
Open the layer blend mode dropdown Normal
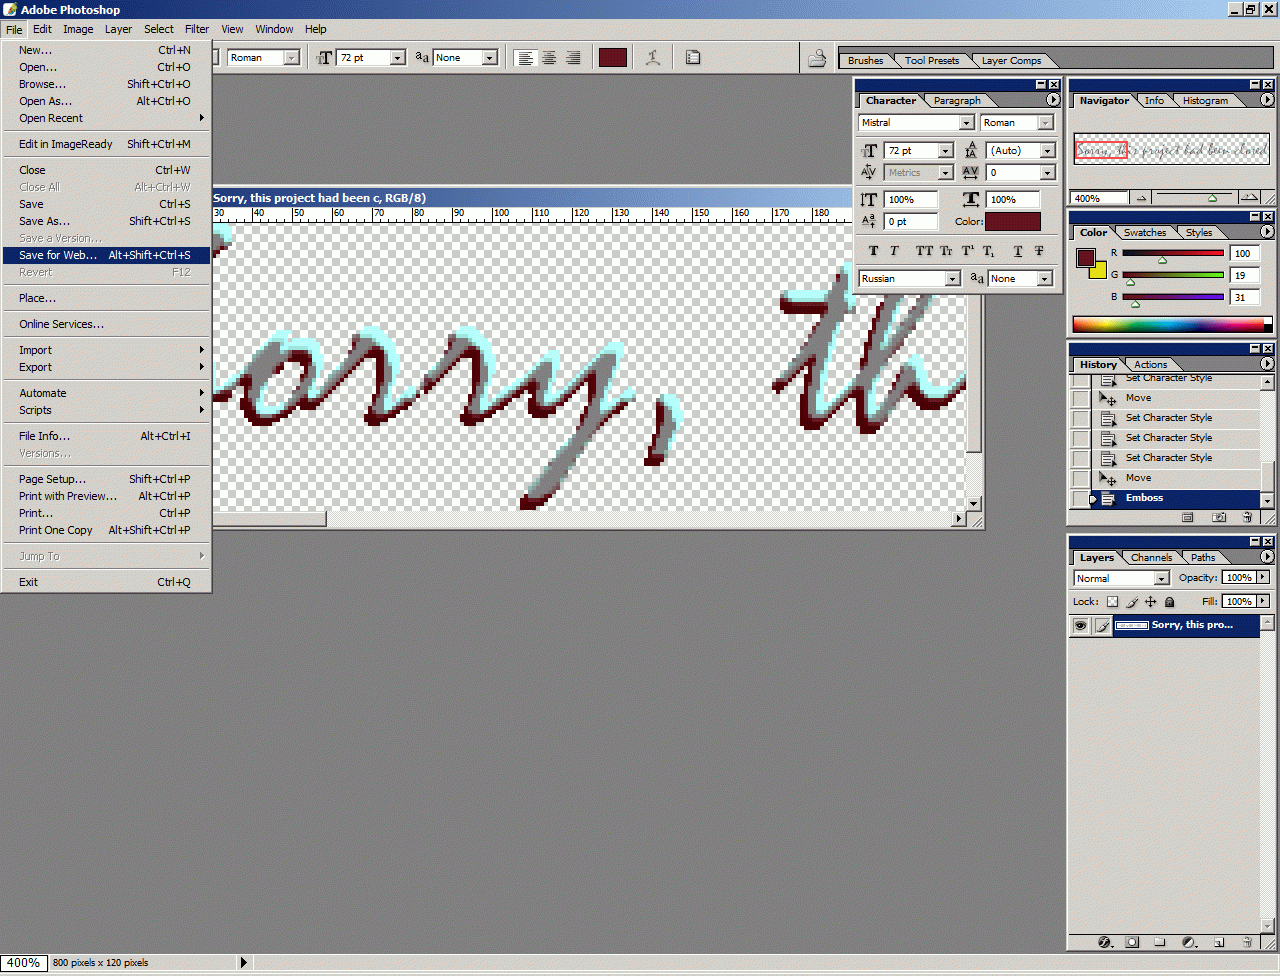1161,578
